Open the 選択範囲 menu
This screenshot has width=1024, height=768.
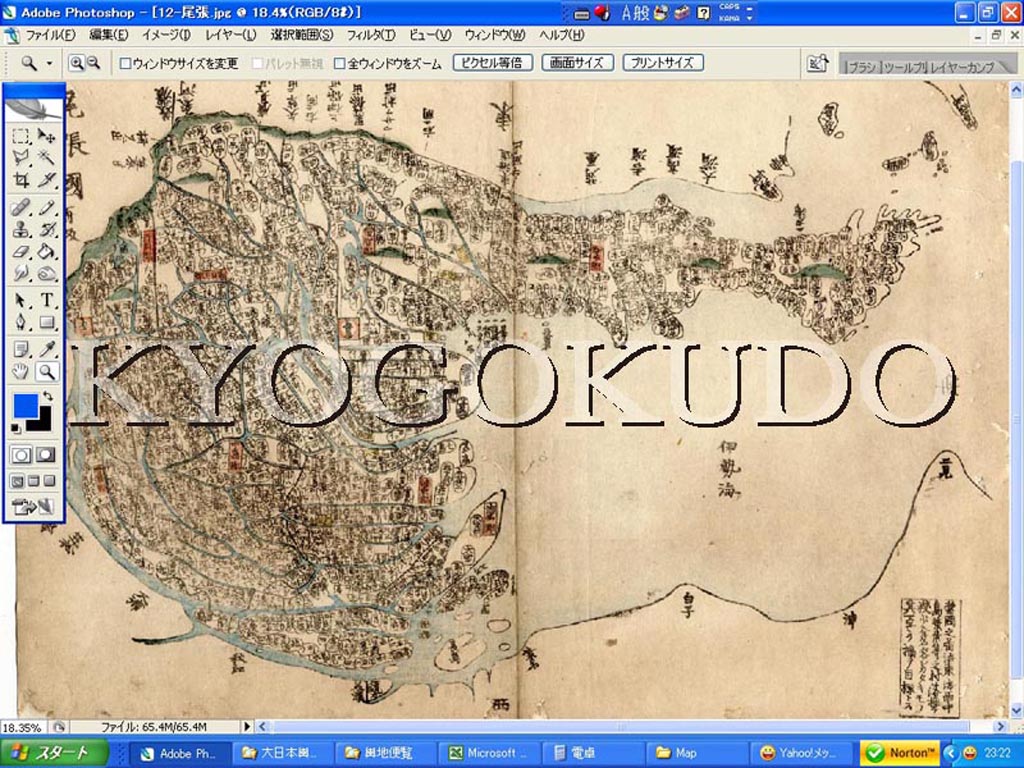(302, 35)
